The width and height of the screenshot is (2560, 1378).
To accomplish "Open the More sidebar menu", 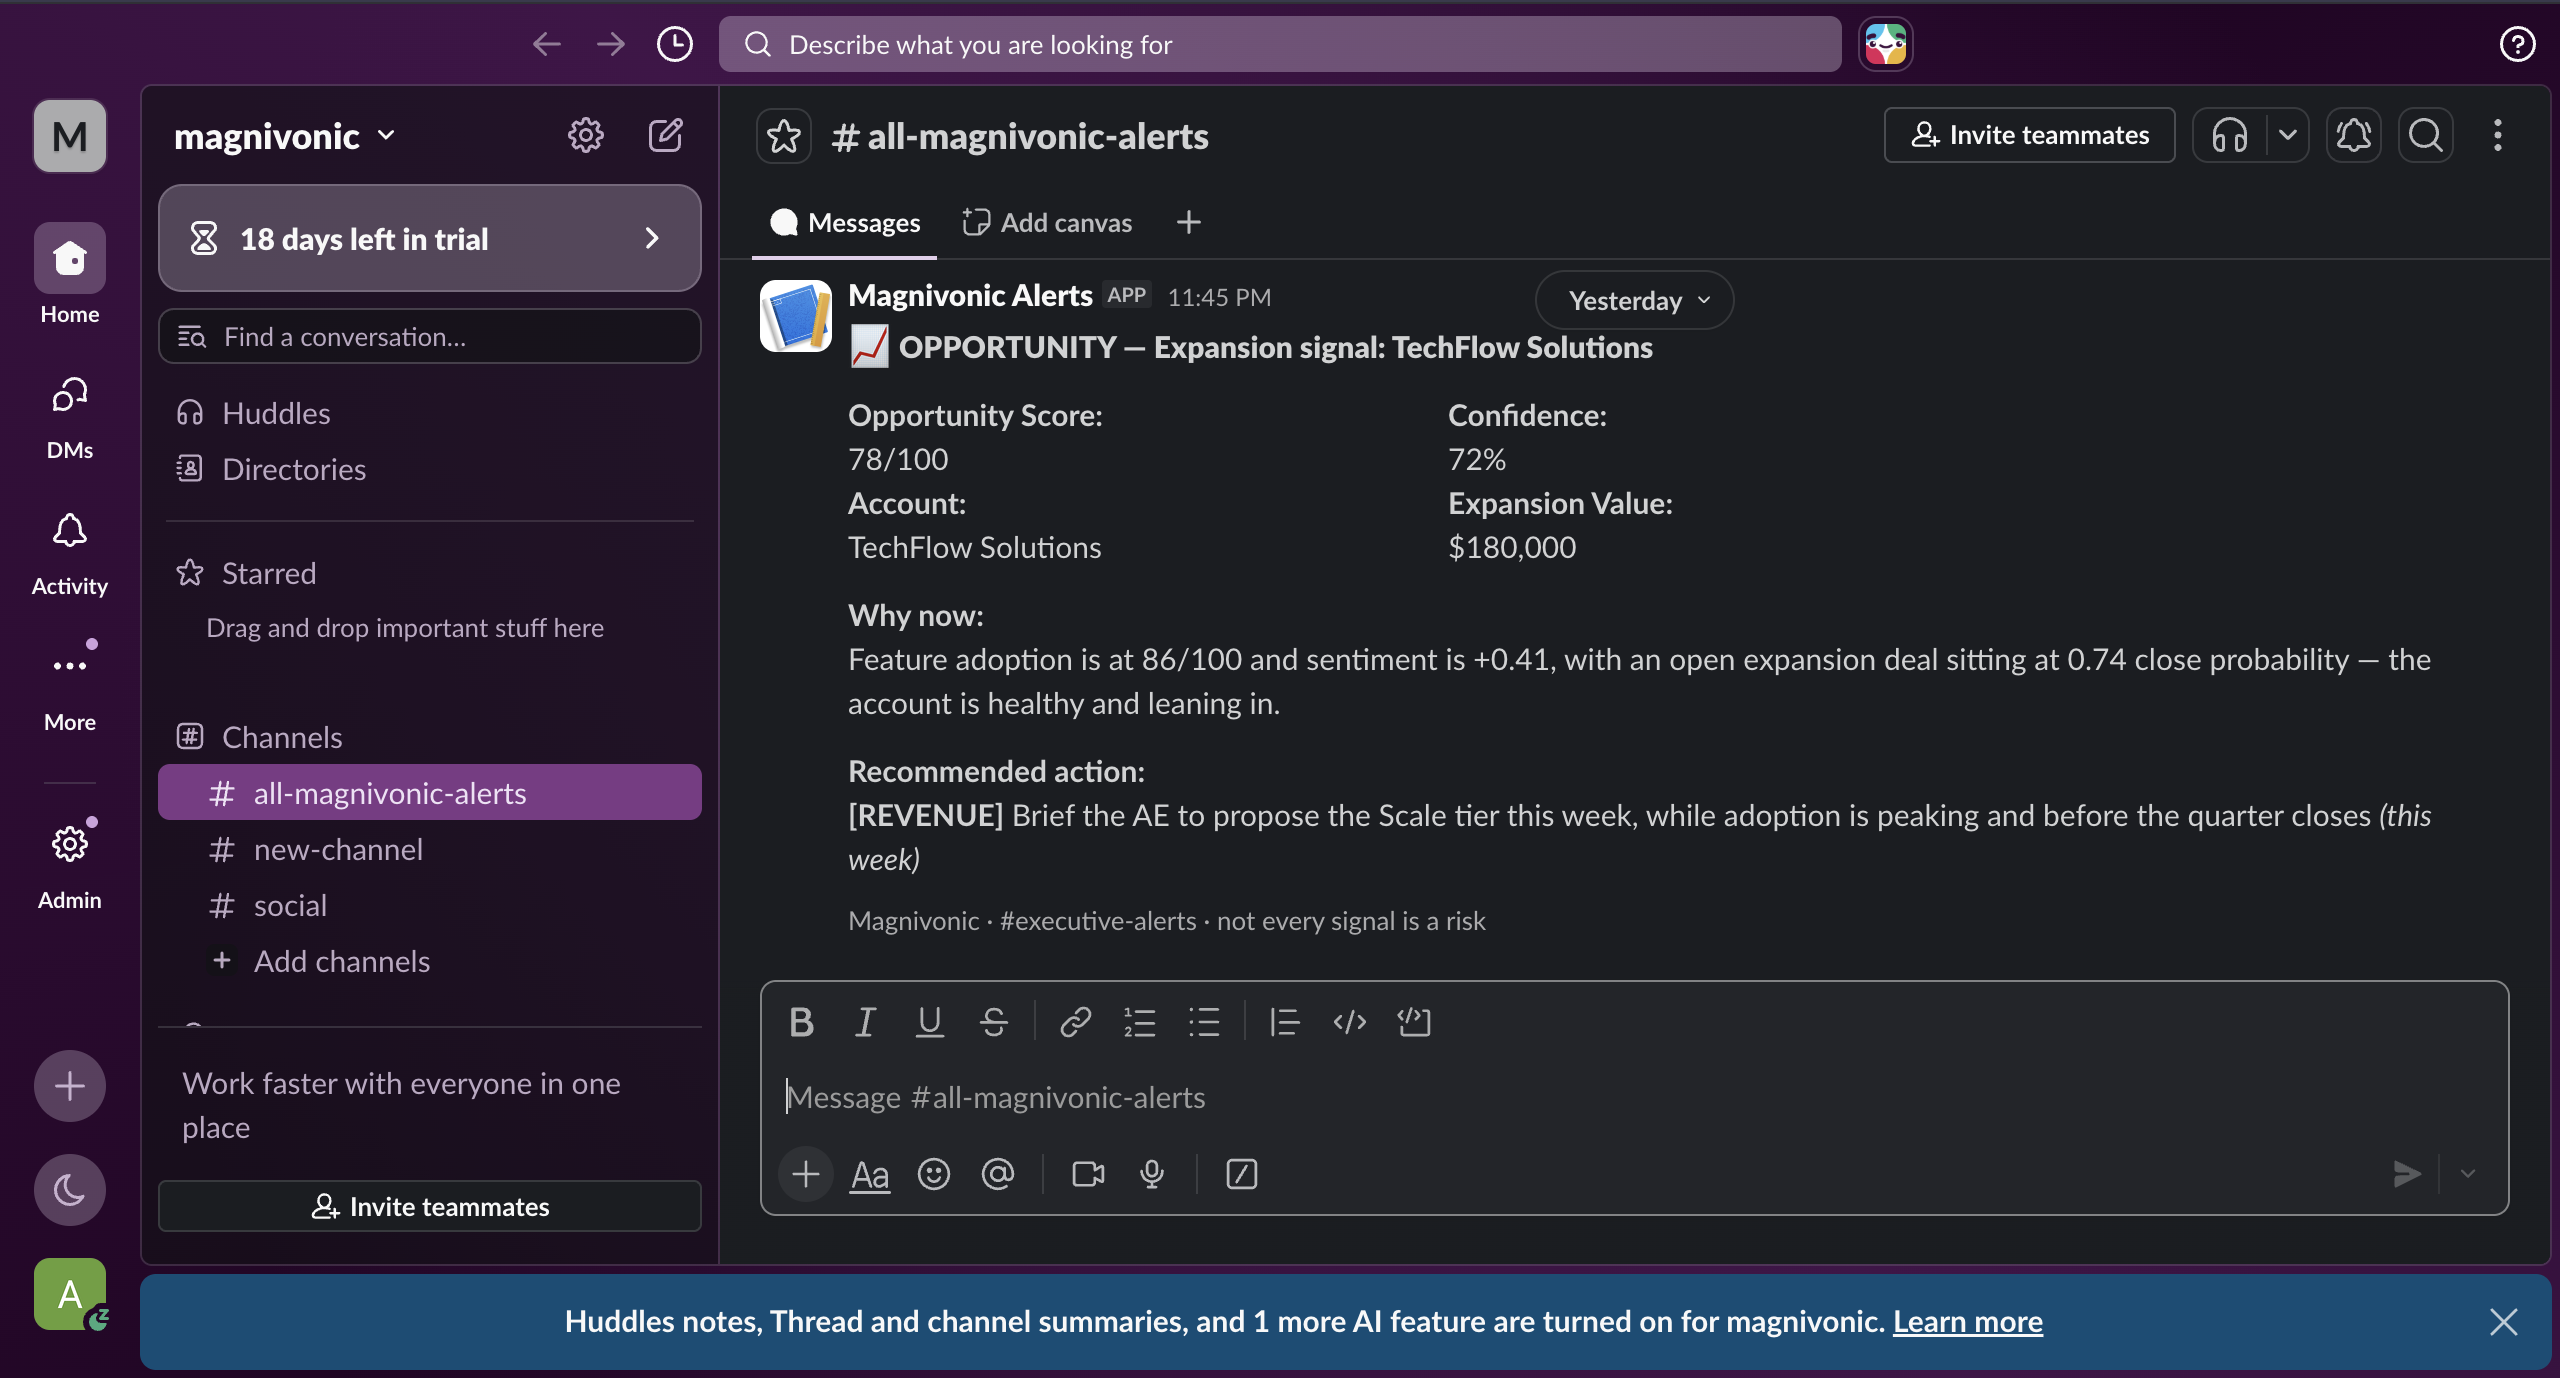I will click(70, 689).
